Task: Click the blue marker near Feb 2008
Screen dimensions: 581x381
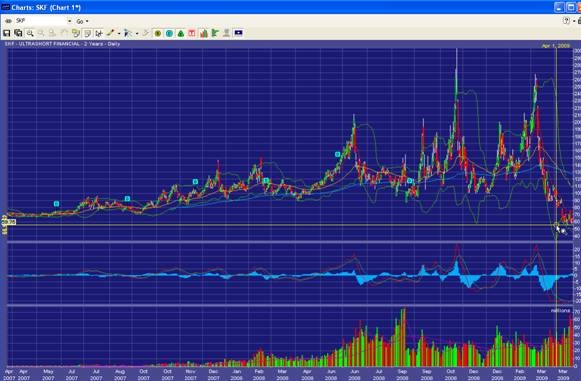Action: click(266, 181)
